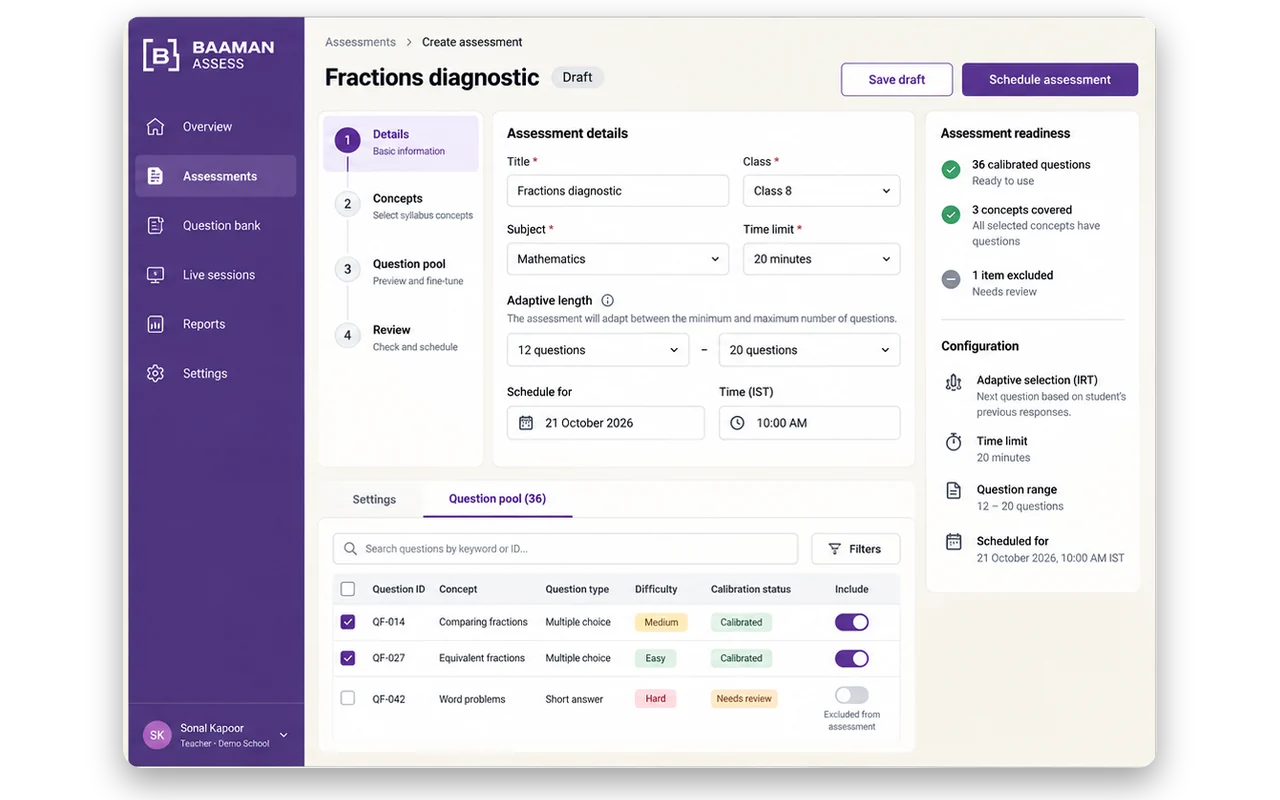Click the SK user avatar

coord(157,735)
